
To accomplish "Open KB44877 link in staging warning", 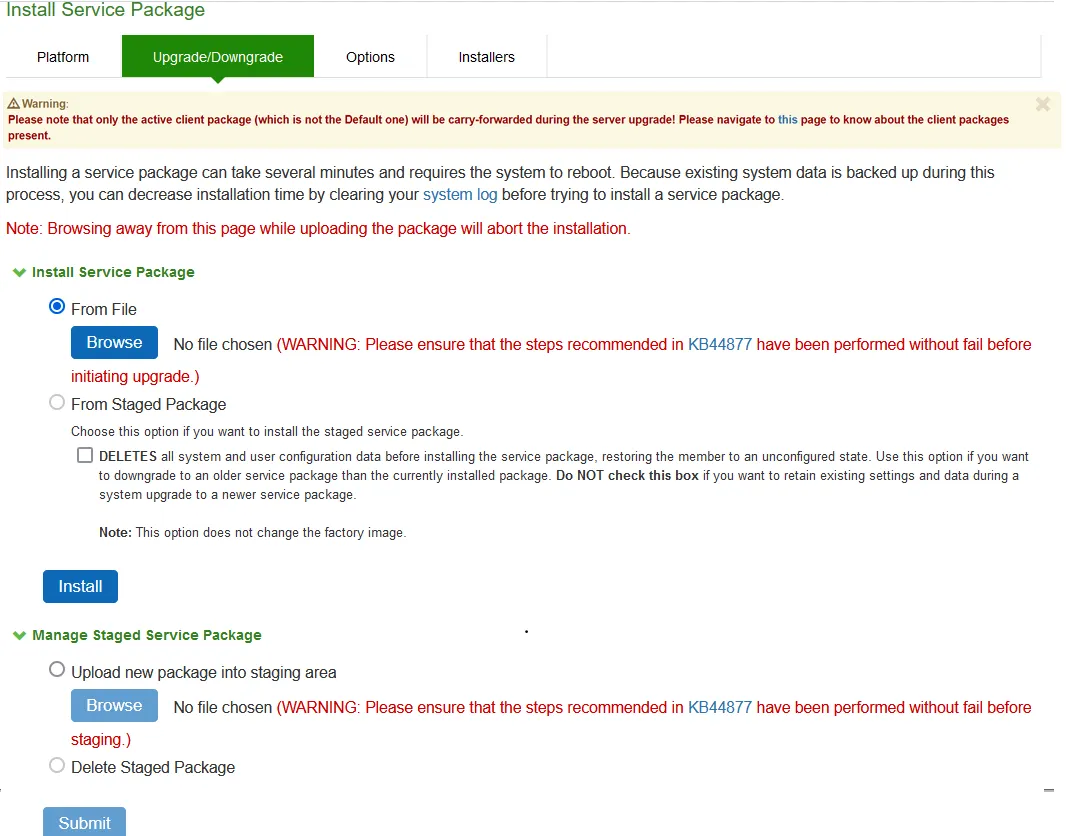I will click(x=720, y=708).
